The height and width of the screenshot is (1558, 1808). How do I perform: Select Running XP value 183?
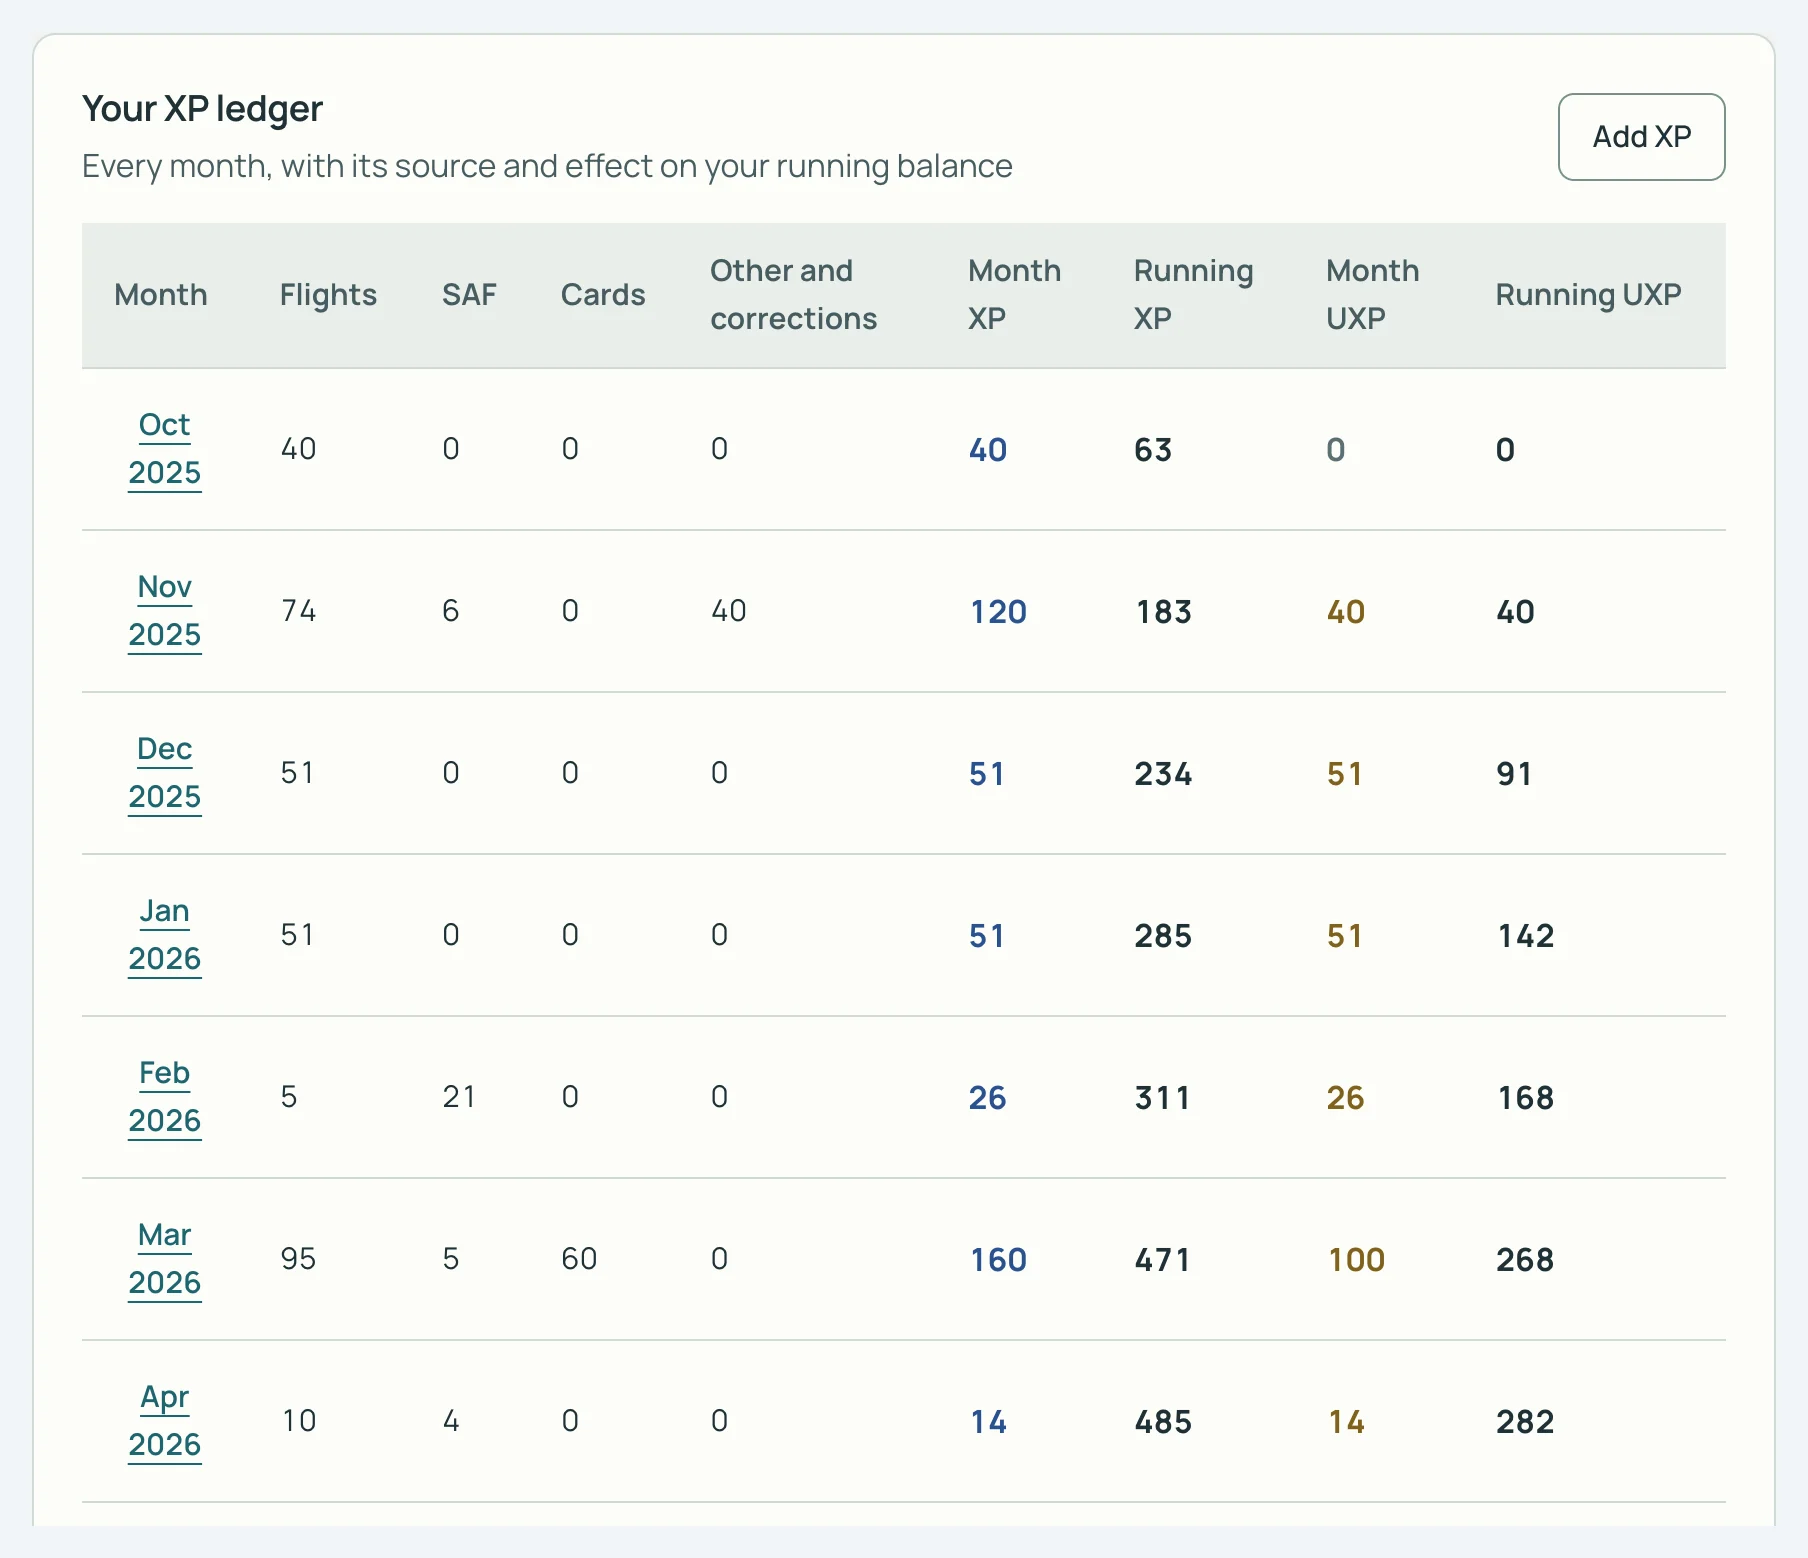pyautogui.click(x=1163, y=612)
